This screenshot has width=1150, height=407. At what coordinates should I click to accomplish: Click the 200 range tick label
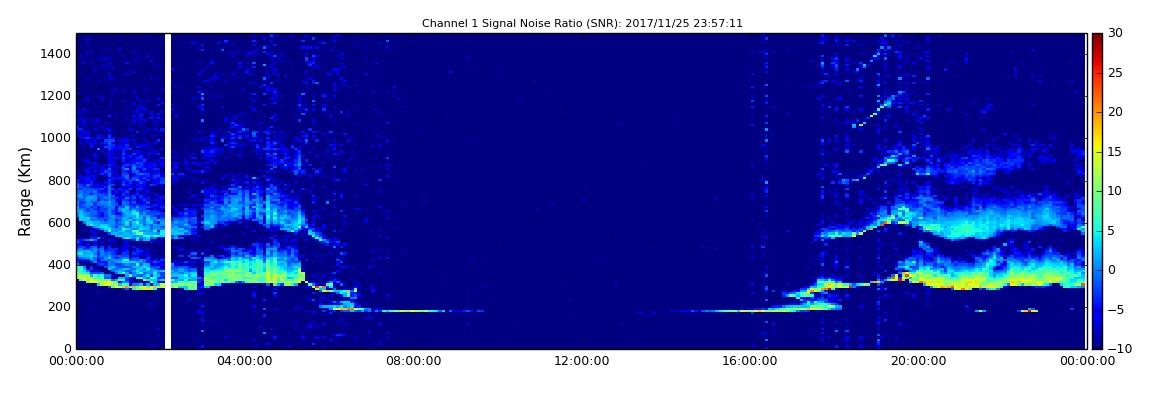coord(60,307)
